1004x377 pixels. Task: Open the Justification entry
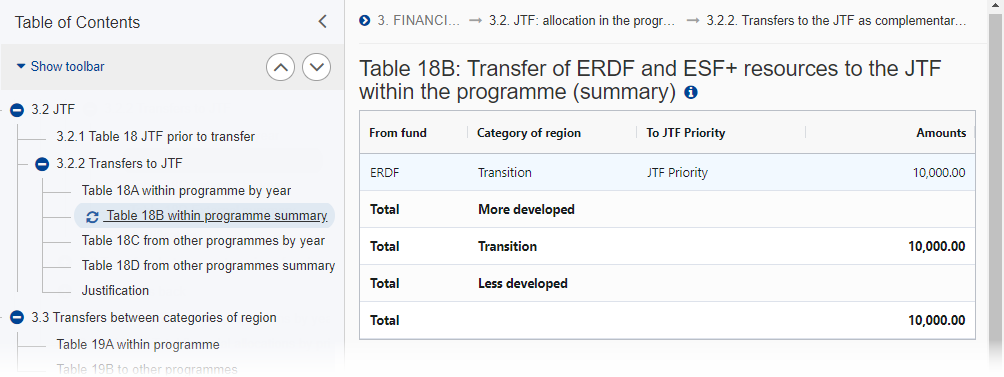pos(115,291)
